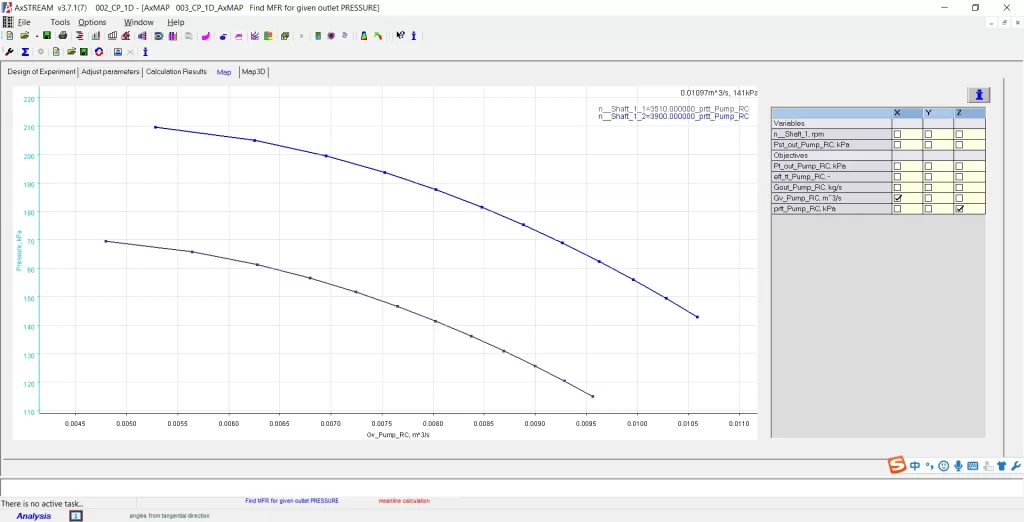The width and height of the screenshot is (1024, 522).
Task: Check Y axis for prtt_Pump_RC, kPa
Action: coord(928,209)
